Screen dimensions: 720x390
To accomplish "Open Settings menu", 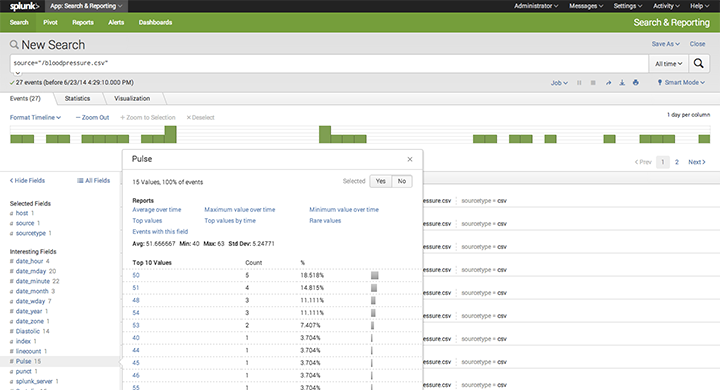I will pyautogui.click(x=628, y=6).
